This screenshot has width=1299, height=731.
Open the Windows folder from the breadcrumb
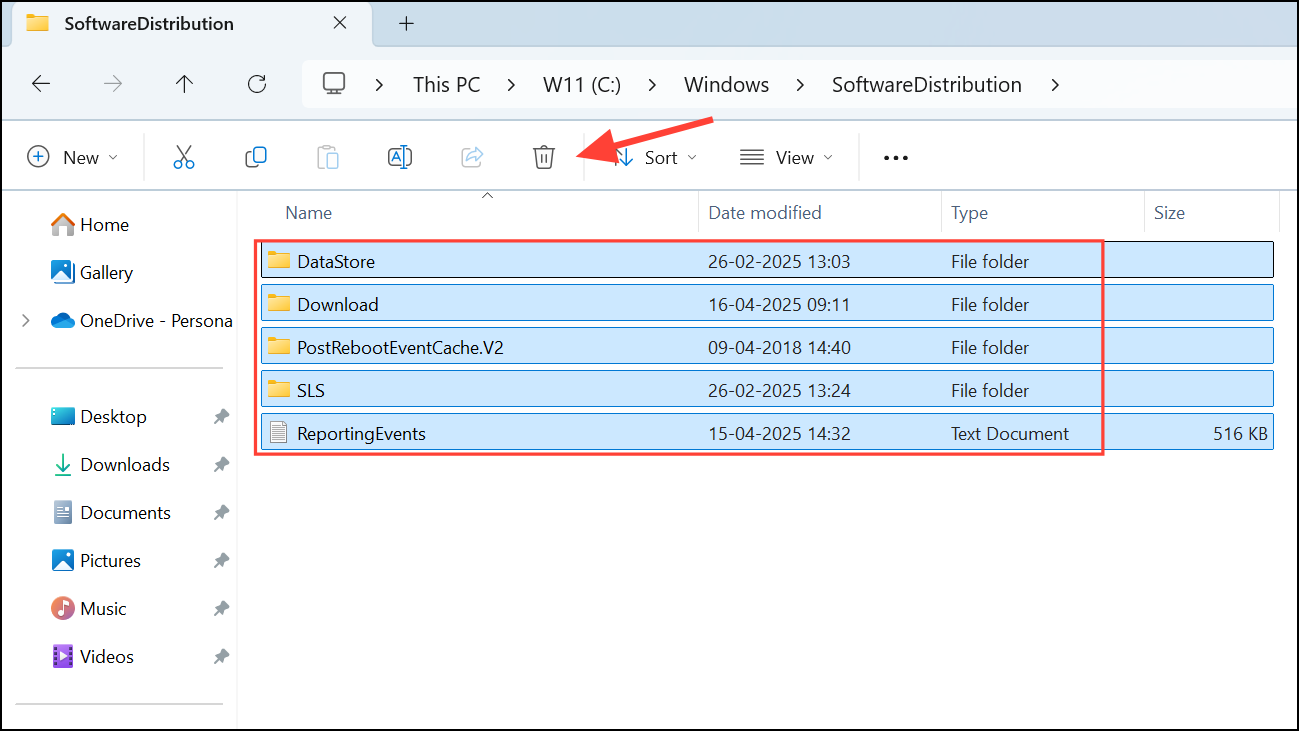pyautogui.click(x=726, y=84)
